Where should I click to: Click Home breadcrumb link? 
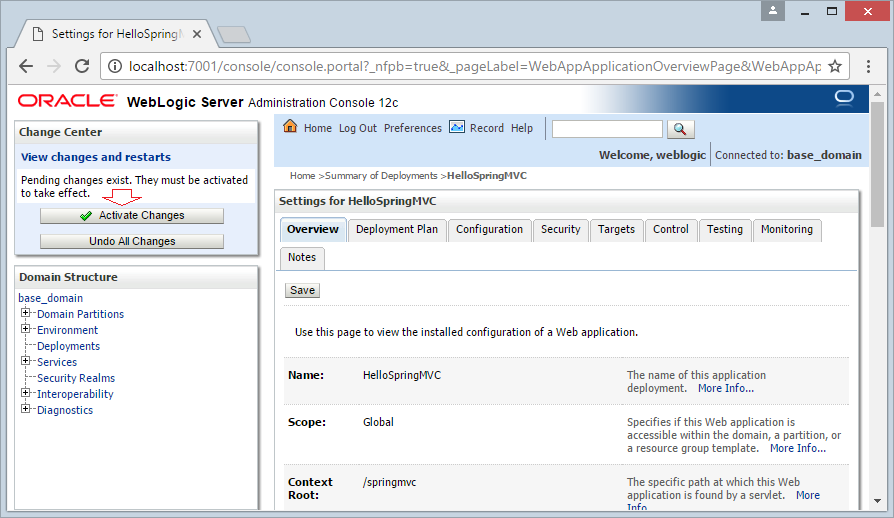tap(302, 176)
